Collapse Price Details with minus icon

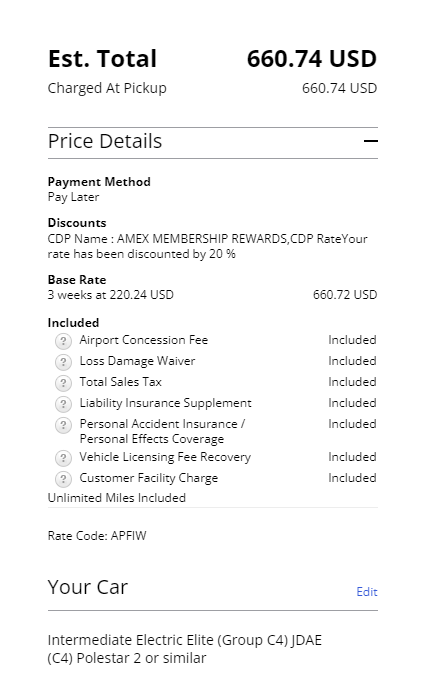click(x=370, y=141)
